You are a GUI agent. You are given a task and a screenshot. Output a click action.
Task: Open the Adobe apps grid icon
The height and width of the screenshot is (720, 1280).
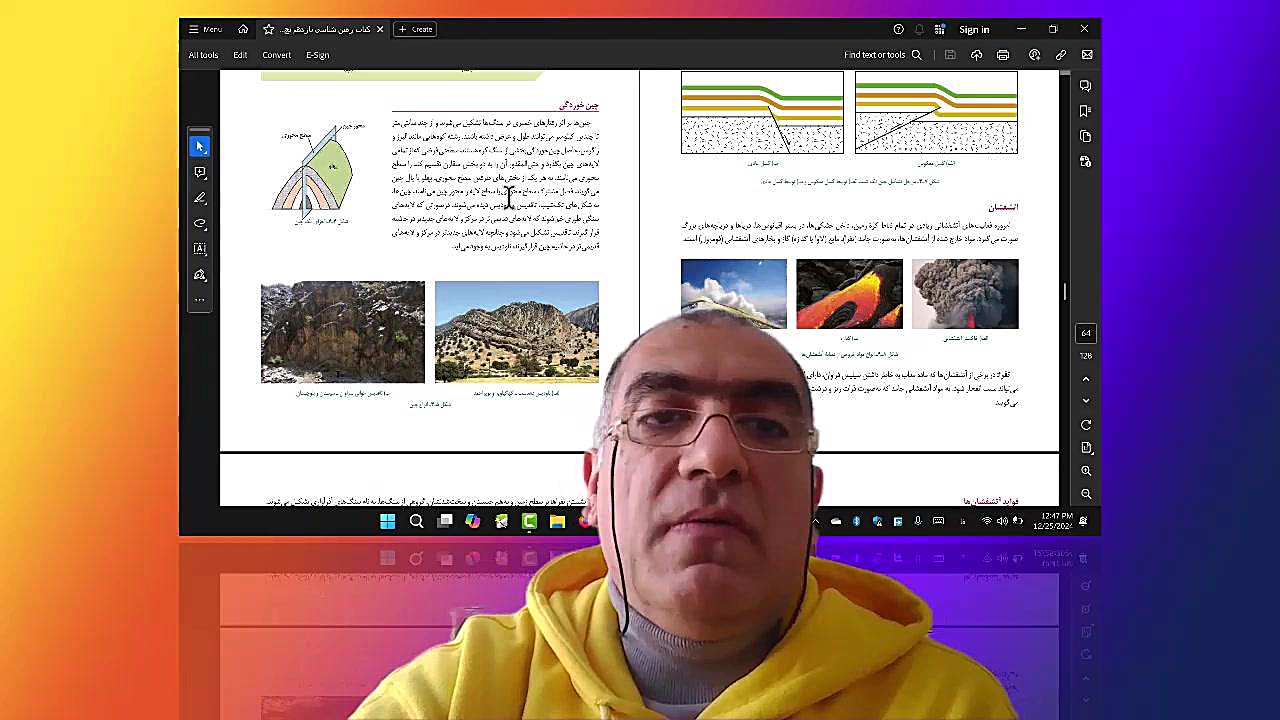pos(939,29)
